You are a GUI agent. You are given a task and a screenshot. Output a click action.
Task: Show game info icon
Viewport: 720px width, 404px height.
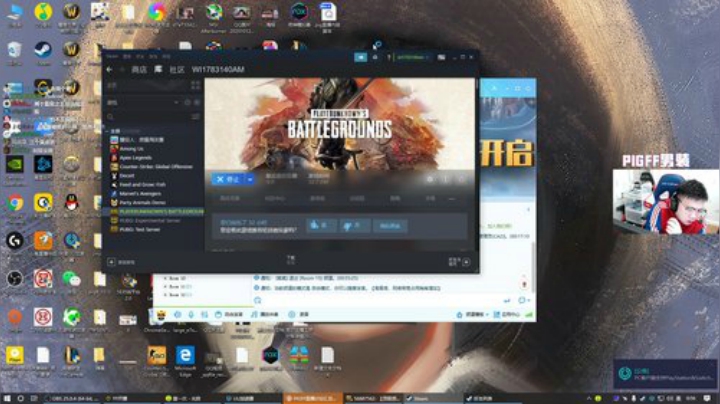tap(445, 179)
